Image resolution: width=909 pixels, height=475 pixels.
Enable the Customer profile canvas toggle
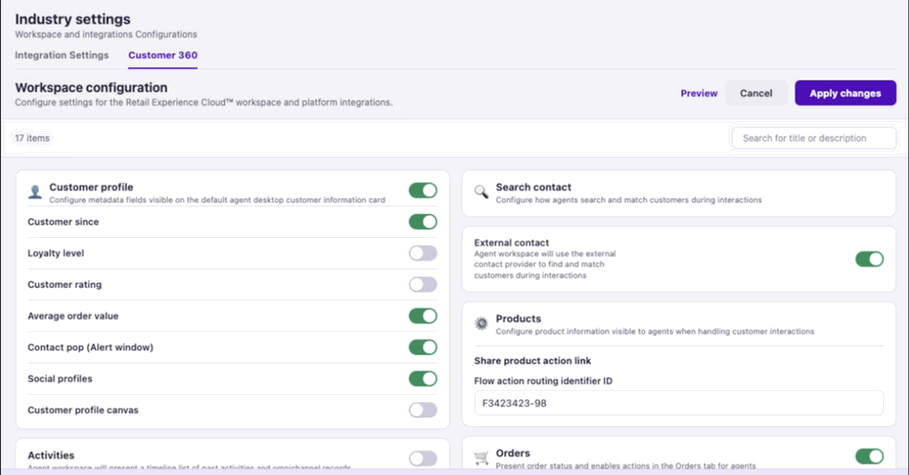pyautogui.click(x=423, y=409)
